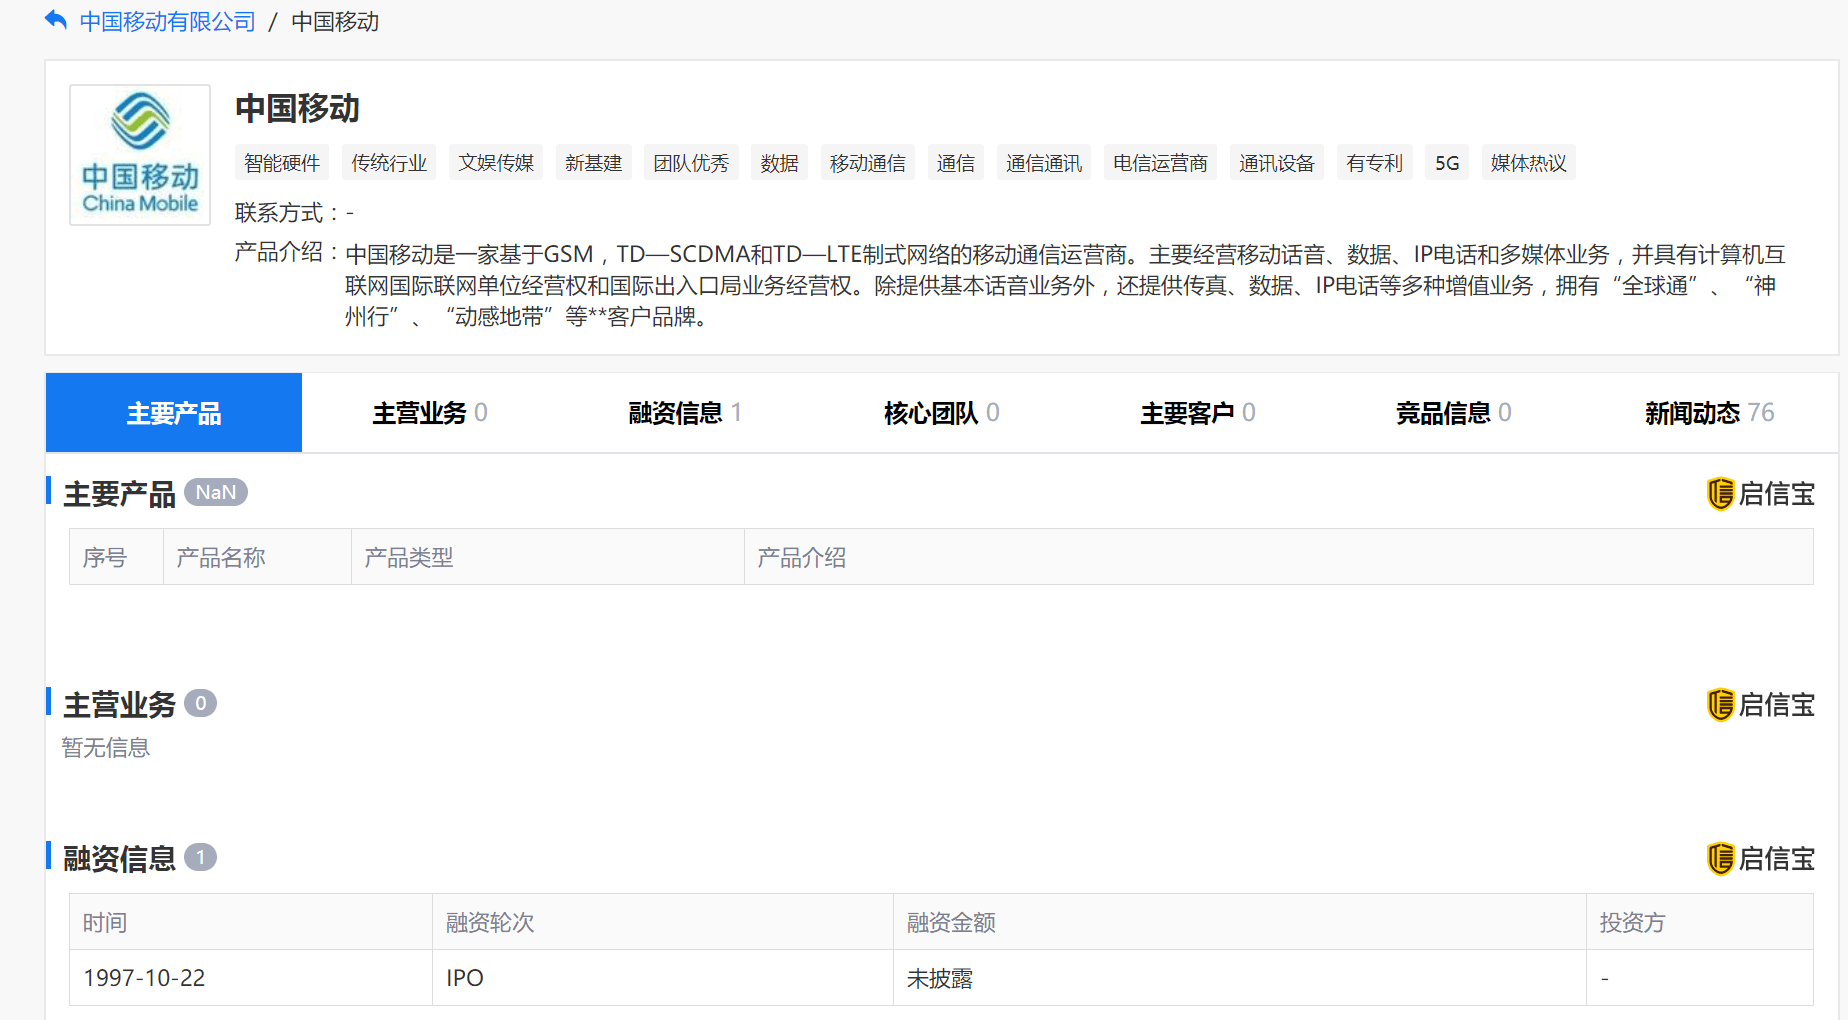Click the 产品介绍 column header

click(1279, 557)
